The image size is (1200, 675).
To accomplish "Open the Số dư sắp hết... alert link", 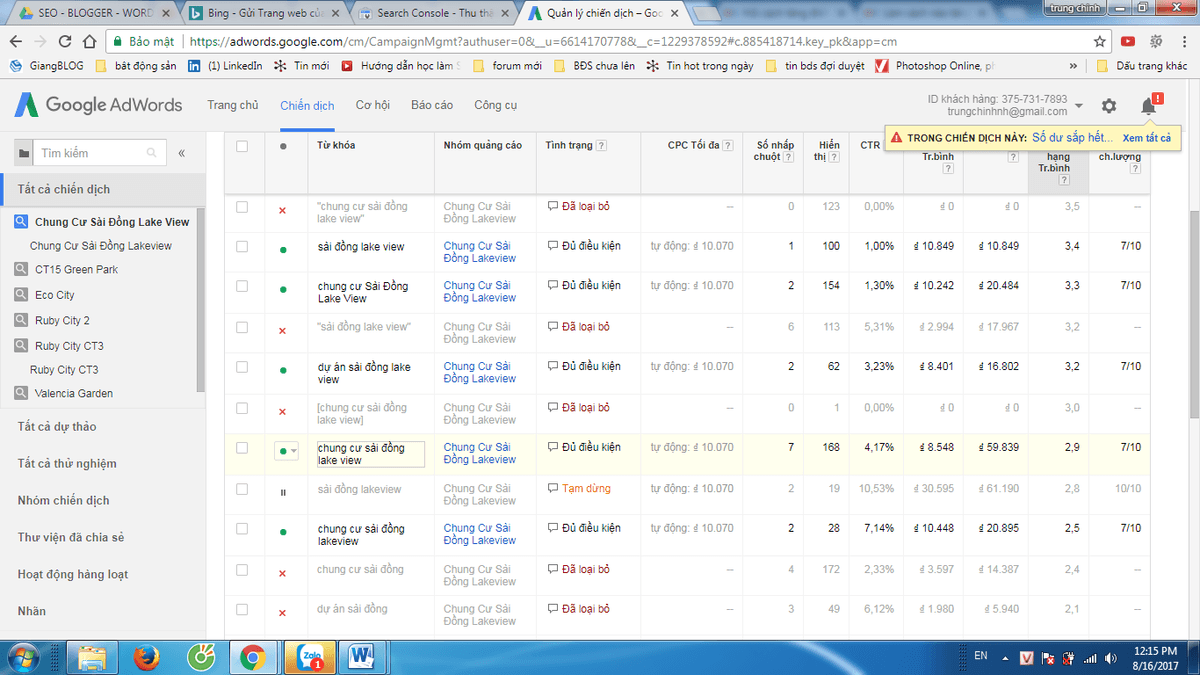I will 1073,137.
